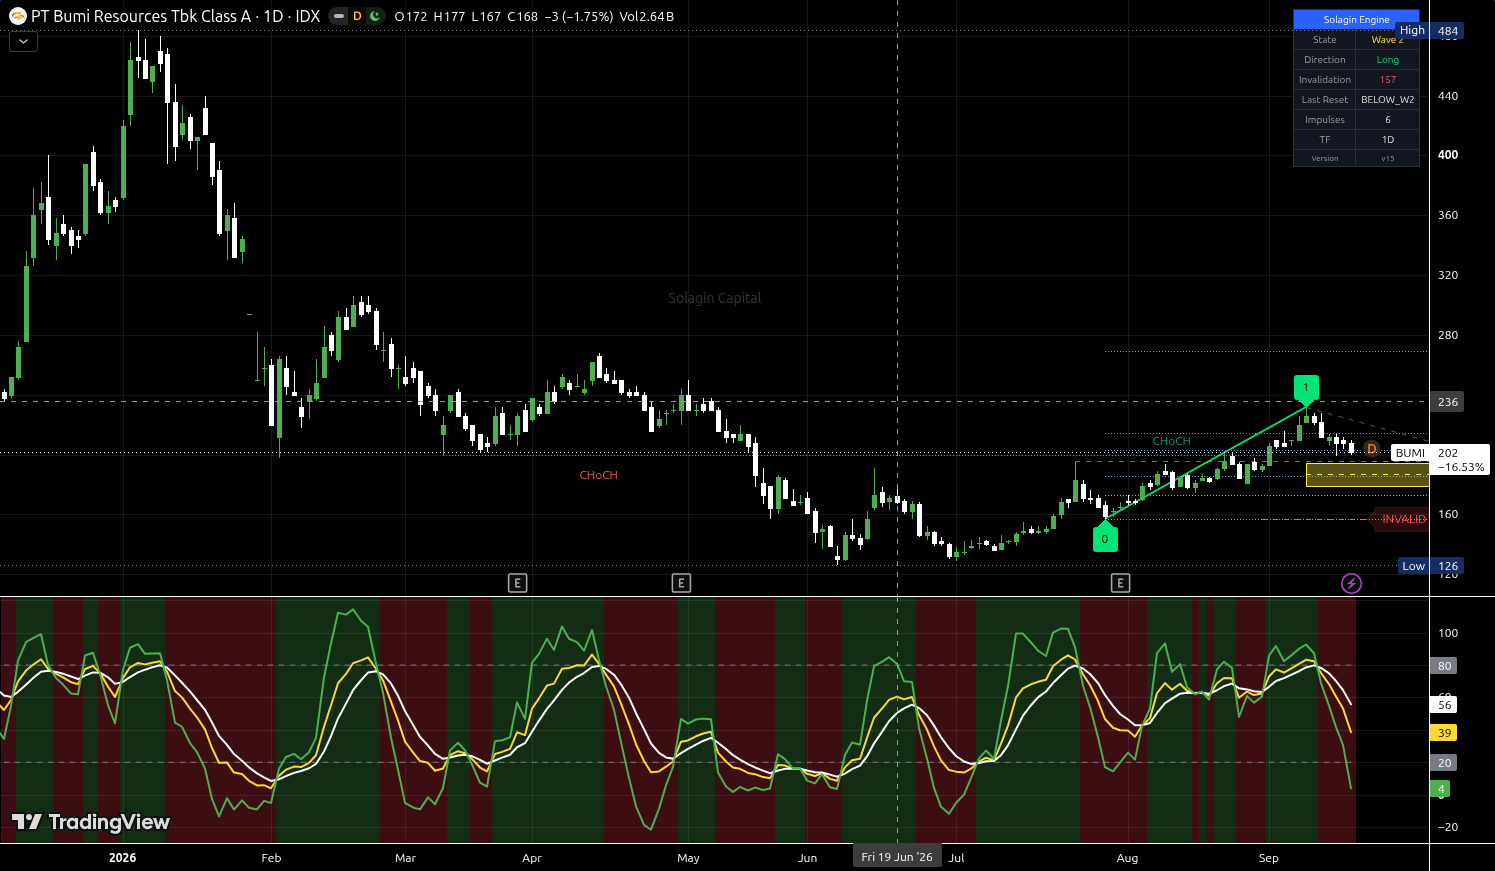This screenshot has width=1495, height=871.
Task: Click the 'BELOW_W2' Last Reset cell
Action: (x=1387, y=100)
